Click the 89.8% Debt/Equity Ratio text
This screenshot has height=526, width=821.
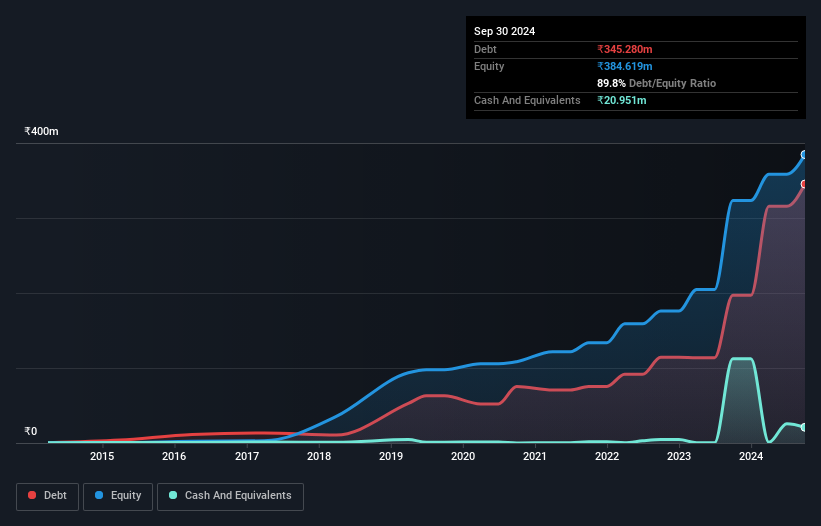click(656, 83)
